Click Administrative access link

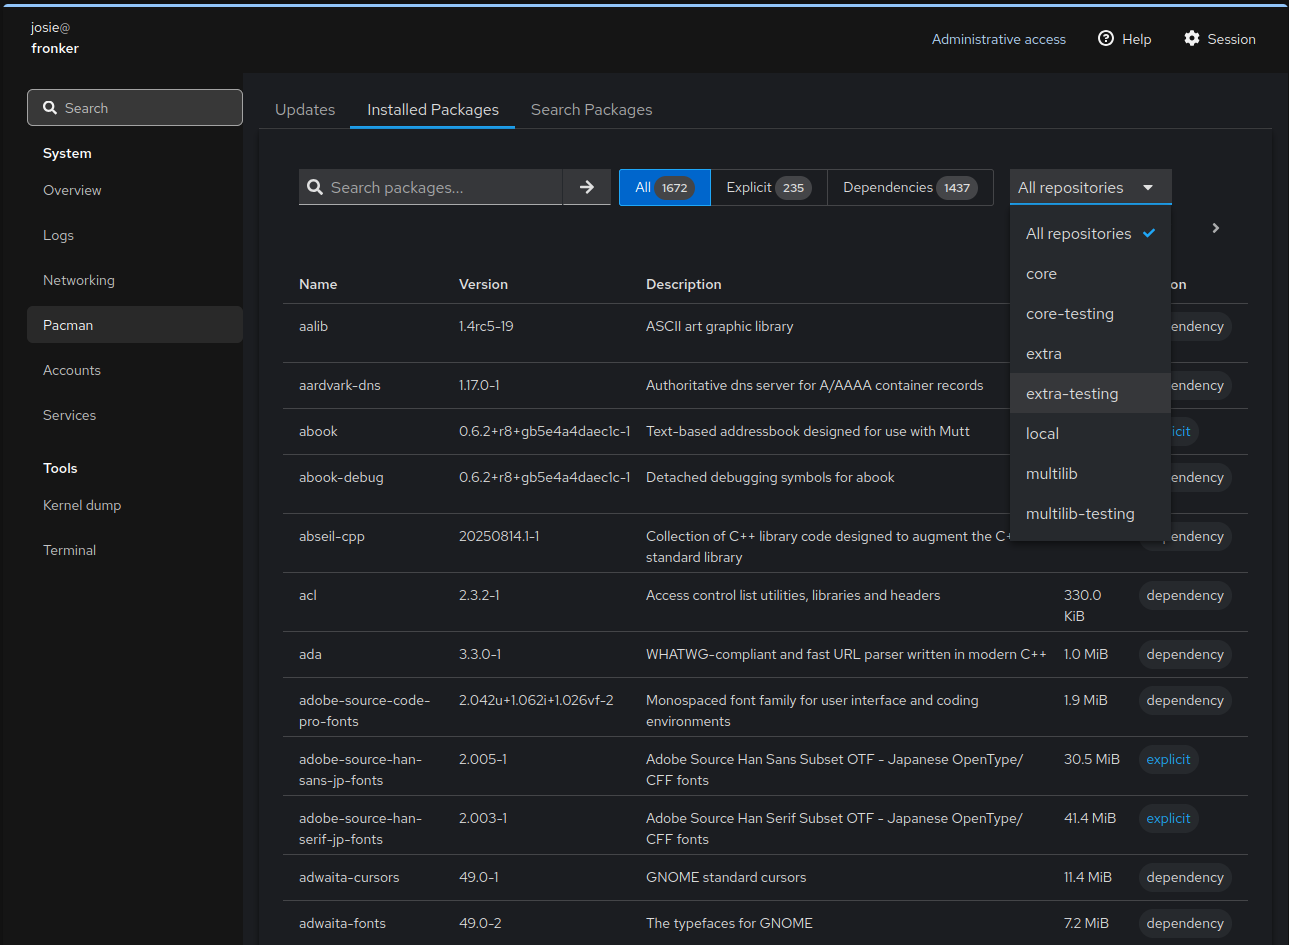click(x=998, y=39)
